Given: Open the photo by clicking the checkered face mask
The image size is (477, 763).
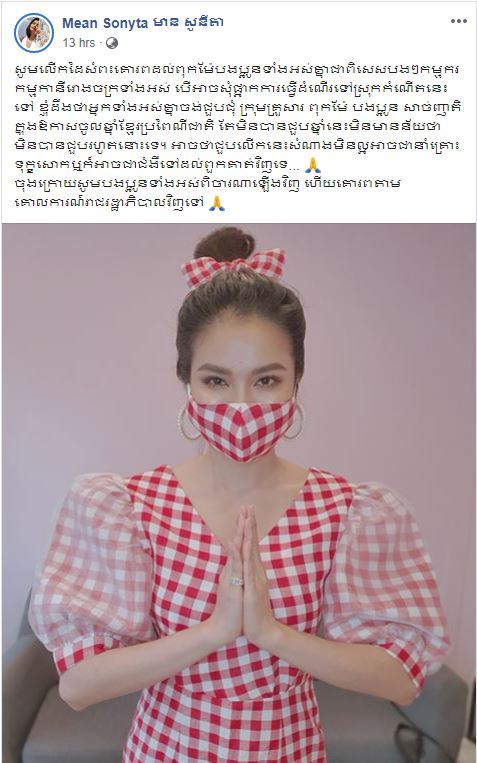Looking at the screenshot, I should point(241,427).
